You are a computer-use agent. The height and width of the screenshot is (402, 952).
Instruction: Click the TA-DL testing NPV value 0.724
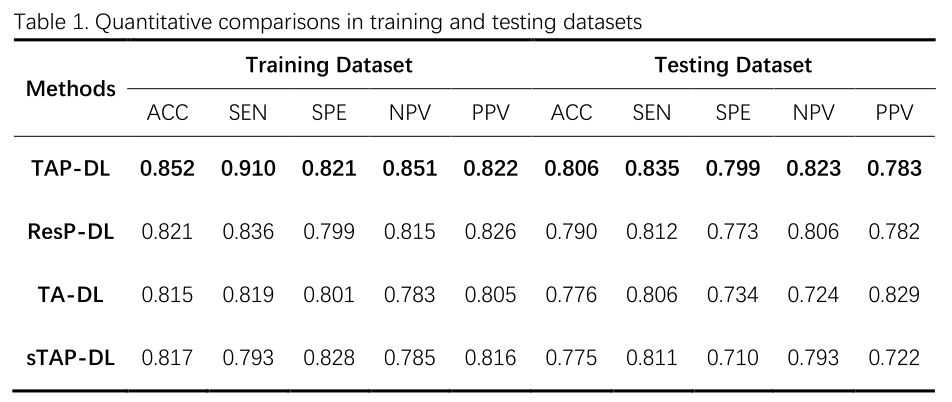814,294
